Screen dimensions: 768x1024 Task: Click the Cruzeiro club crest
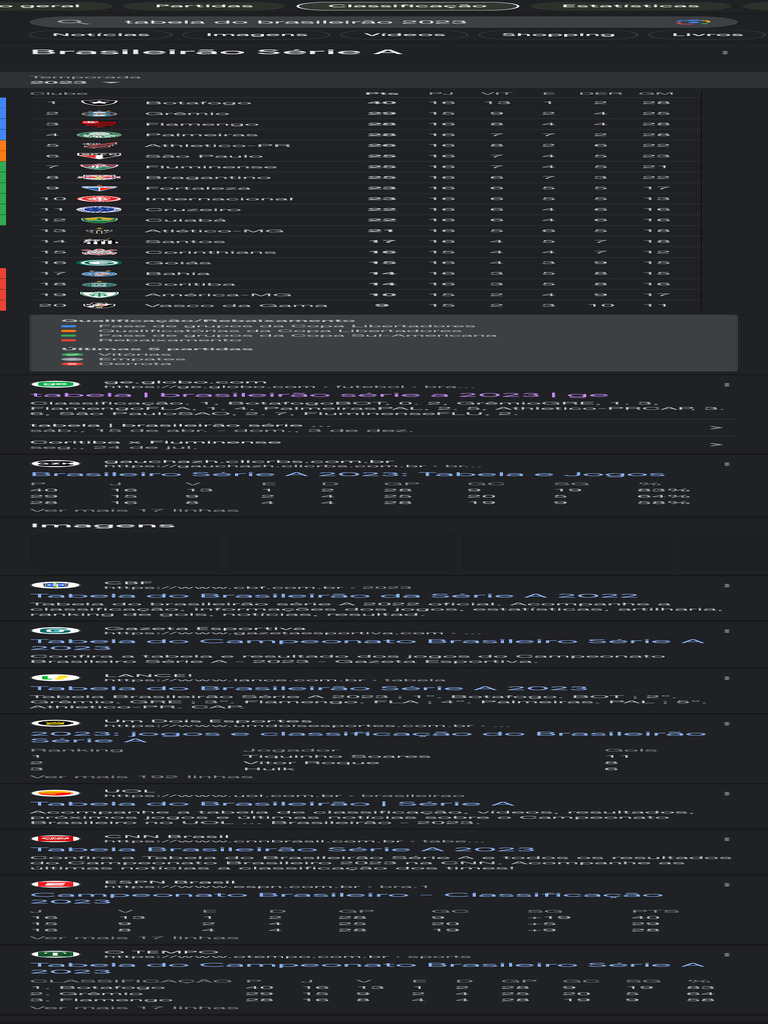tap(99, 210)
